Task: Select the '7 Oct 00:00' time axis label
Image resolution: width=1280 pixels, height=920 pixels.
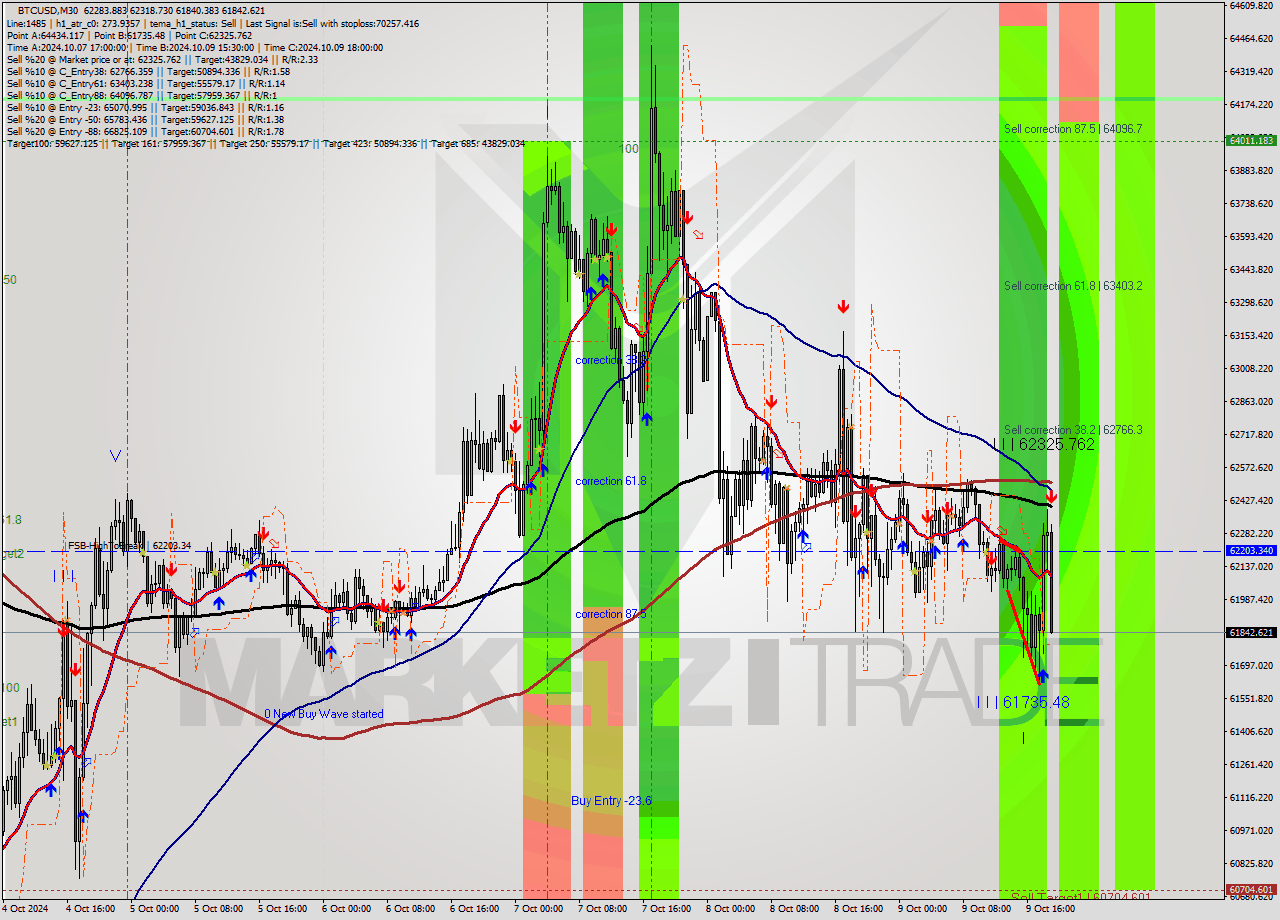Action: tap(537, 909)
